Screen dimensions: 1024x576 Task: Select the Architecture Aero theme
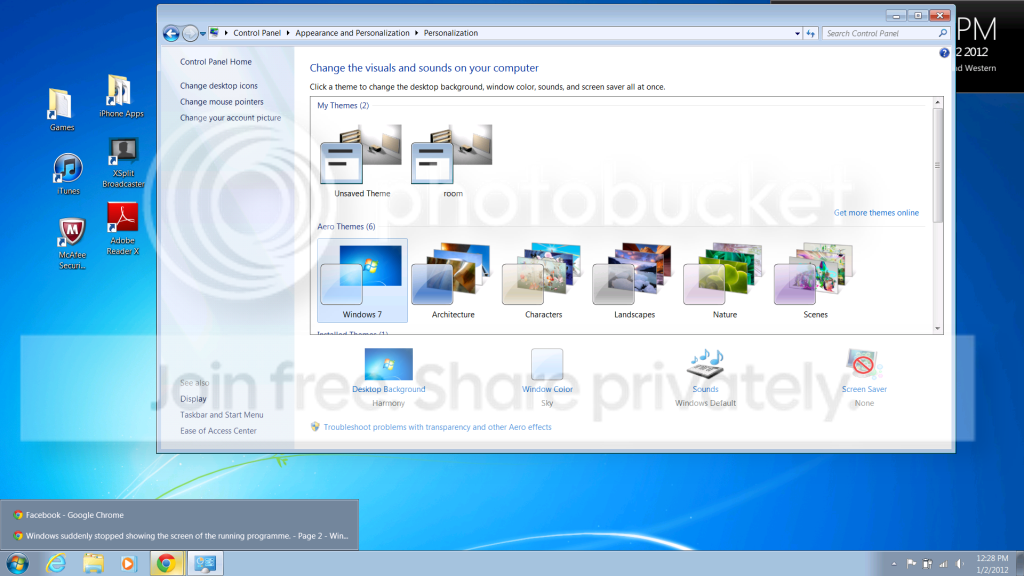pyautogui.click(x=453, y=280)
